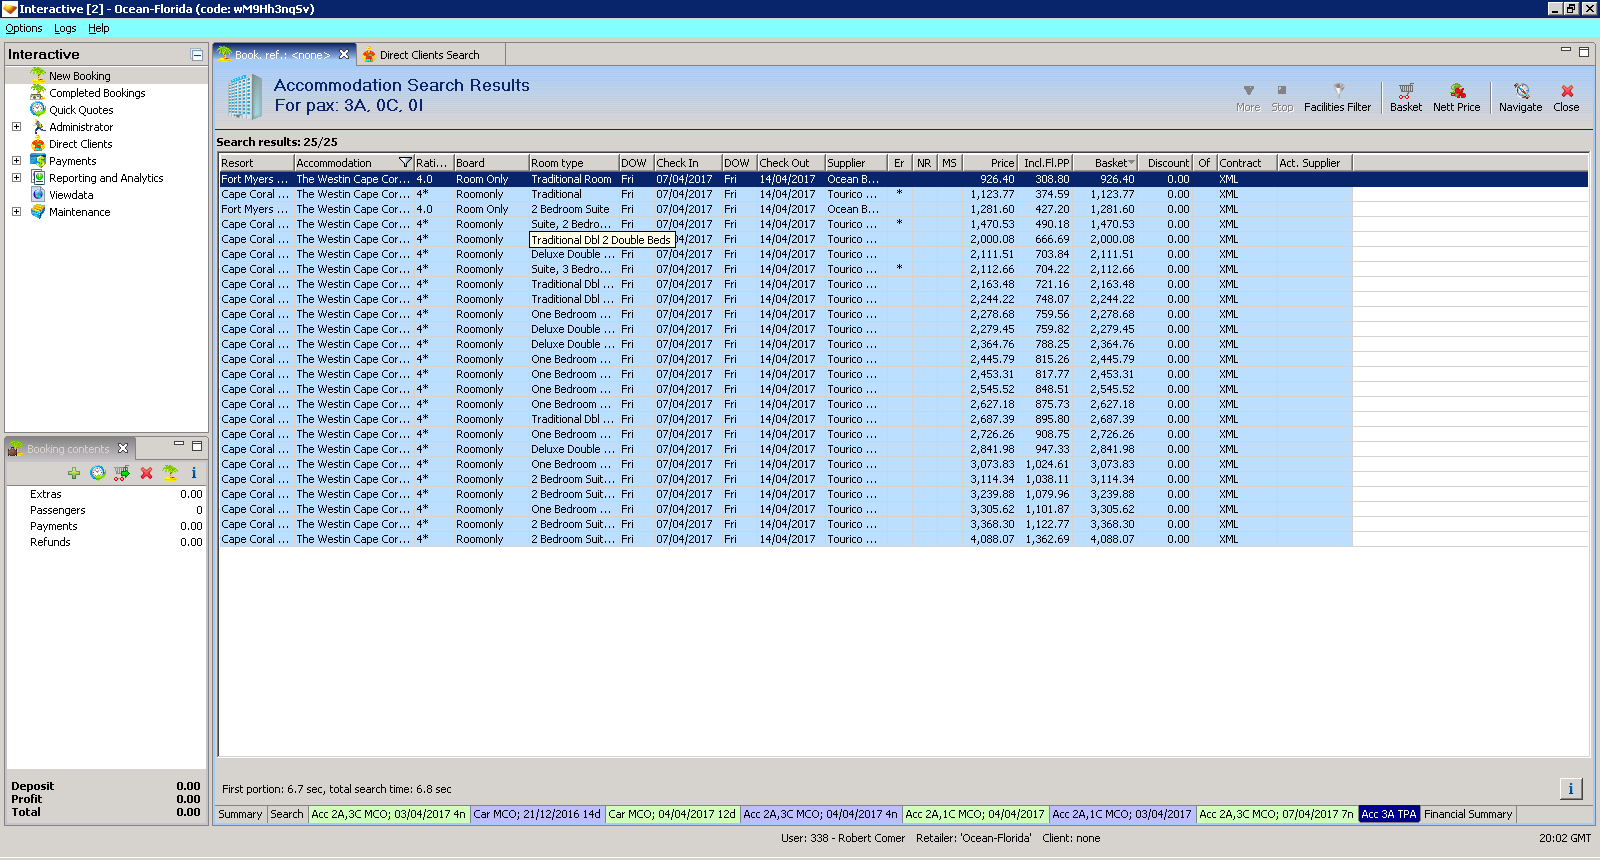This screenshot has height=860, width=1600.
Task: Expand the Payments tree node
Action: point(16,161)
